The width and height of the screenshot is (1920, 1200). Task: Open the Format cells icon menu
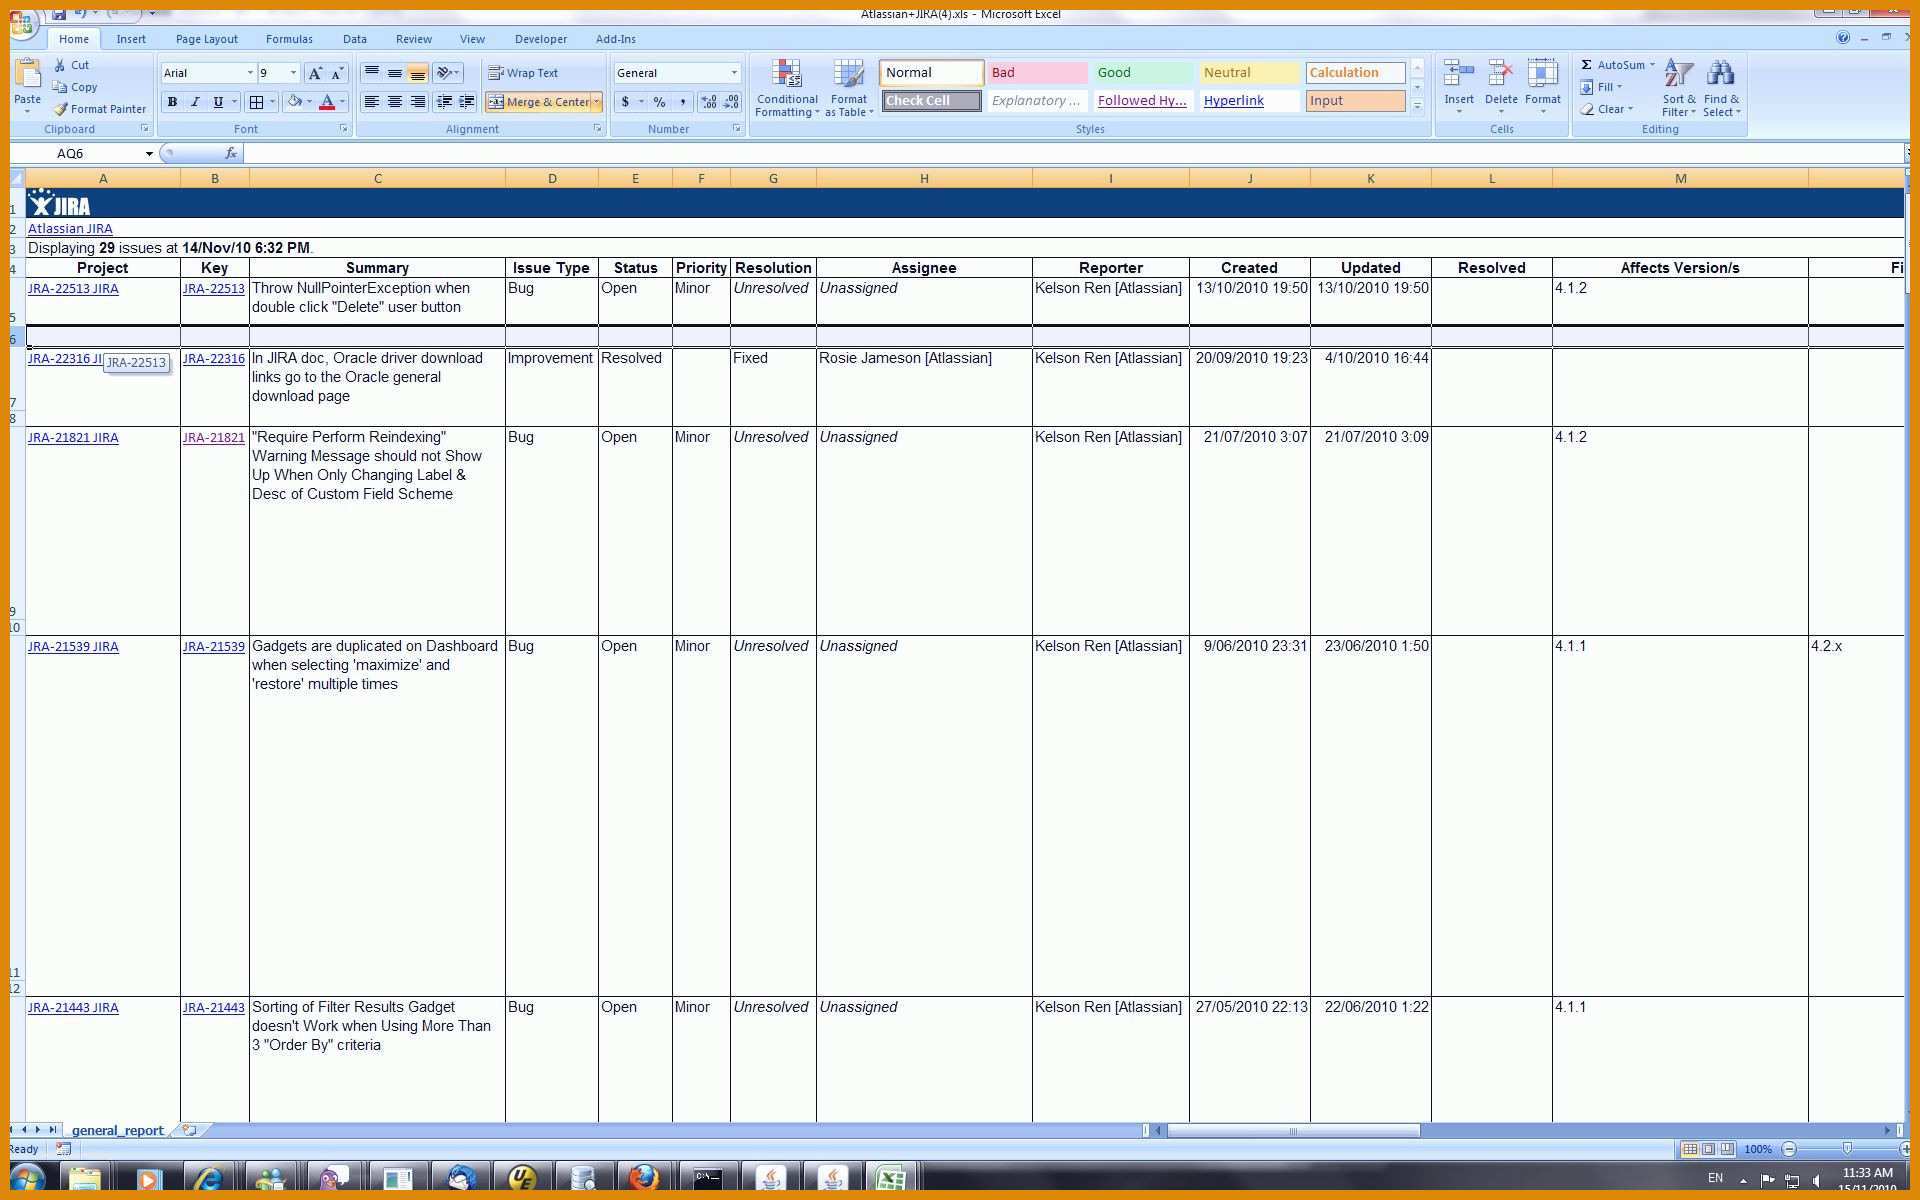(x=1543, y=86)
